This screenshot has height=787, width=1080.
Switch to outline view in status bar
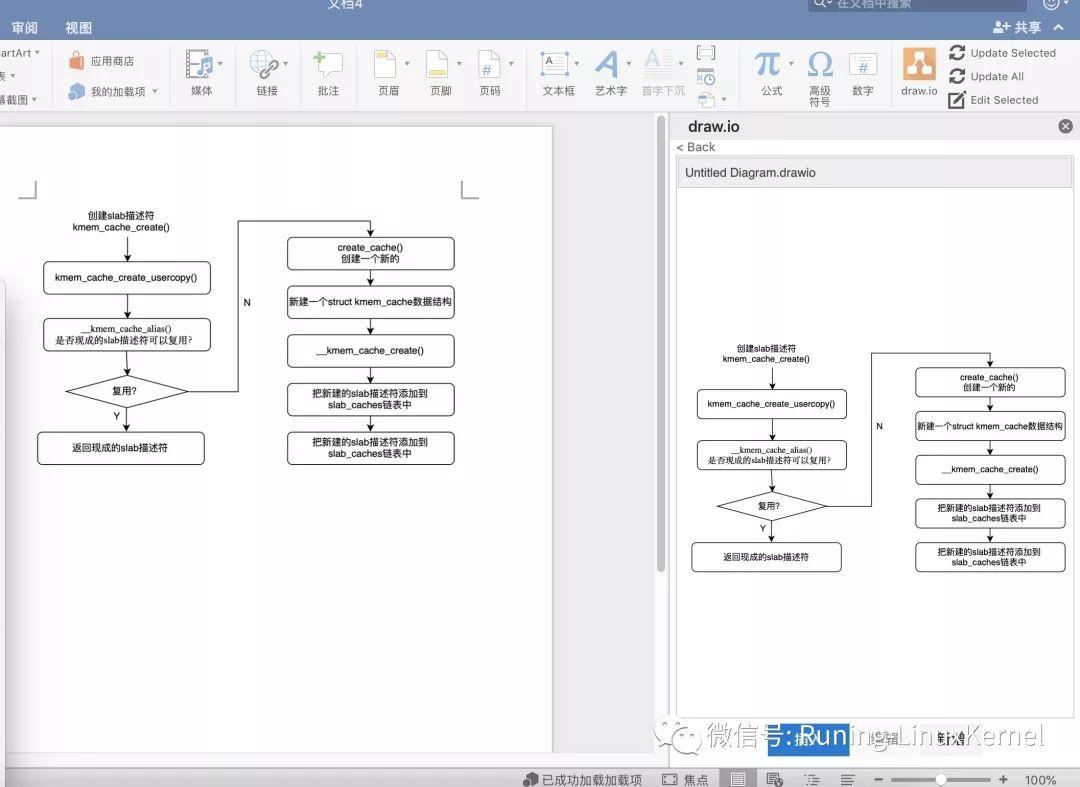(812, 779)
